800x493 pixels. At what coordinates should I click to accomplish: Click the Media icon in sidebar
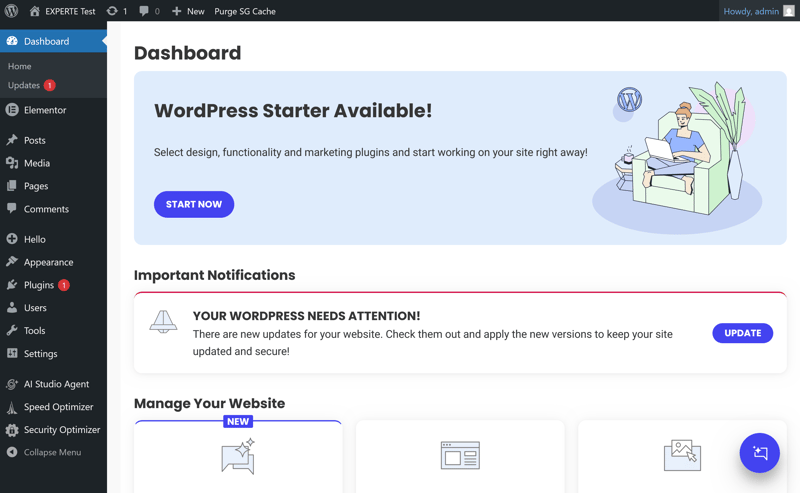pyautogui.click(x=12, y=163)
